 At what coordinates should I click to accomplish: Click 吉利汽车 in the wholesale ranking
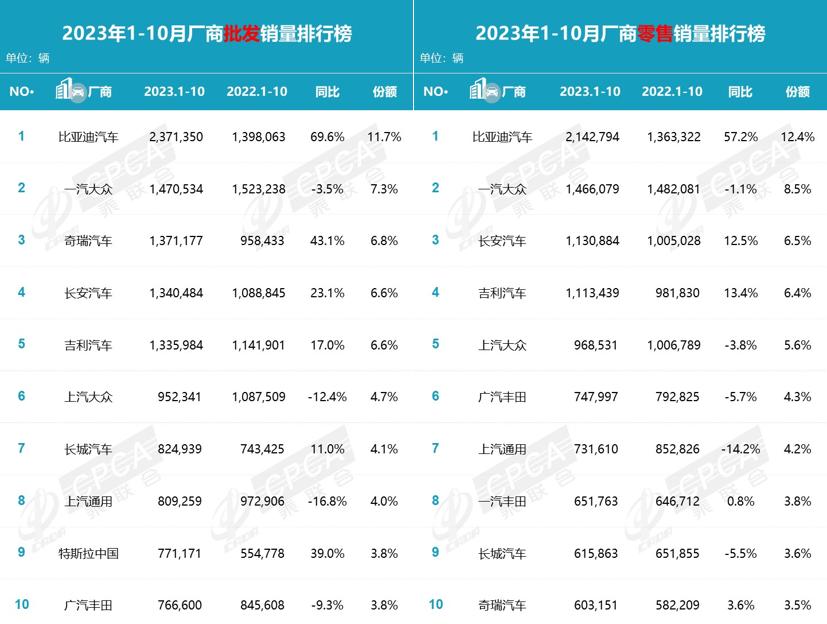[x=88, y=345]
